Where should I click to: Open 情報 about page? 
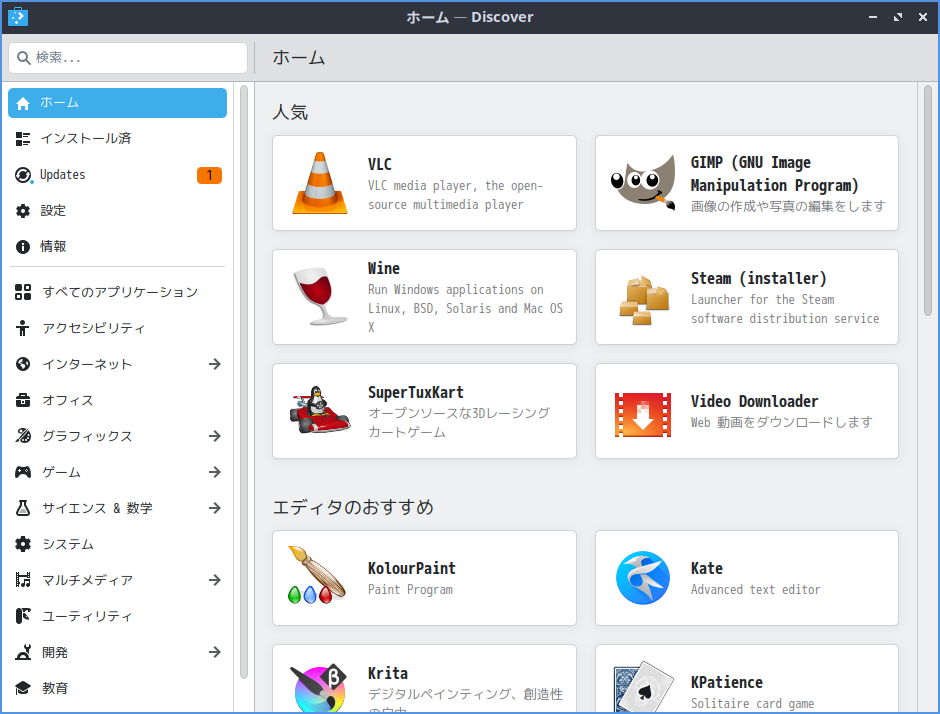click(x=118, y=247)
